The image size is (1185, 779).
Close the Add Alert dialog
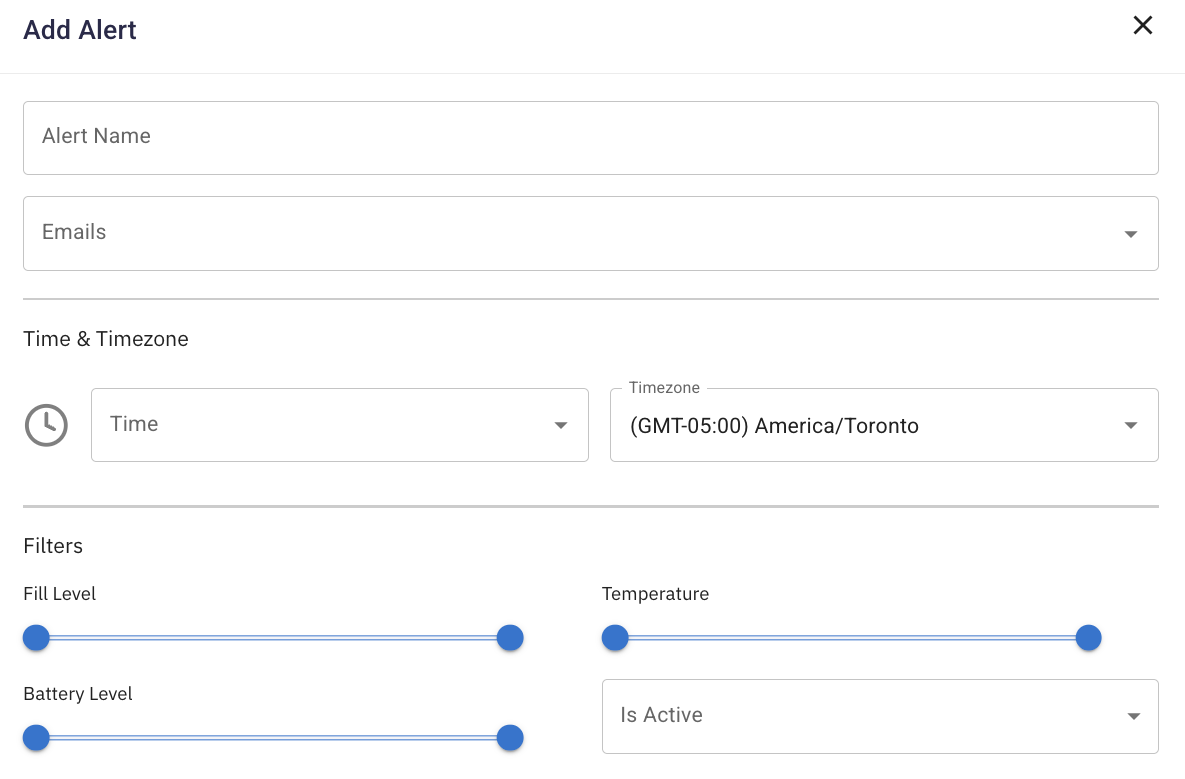point(1142,27)
